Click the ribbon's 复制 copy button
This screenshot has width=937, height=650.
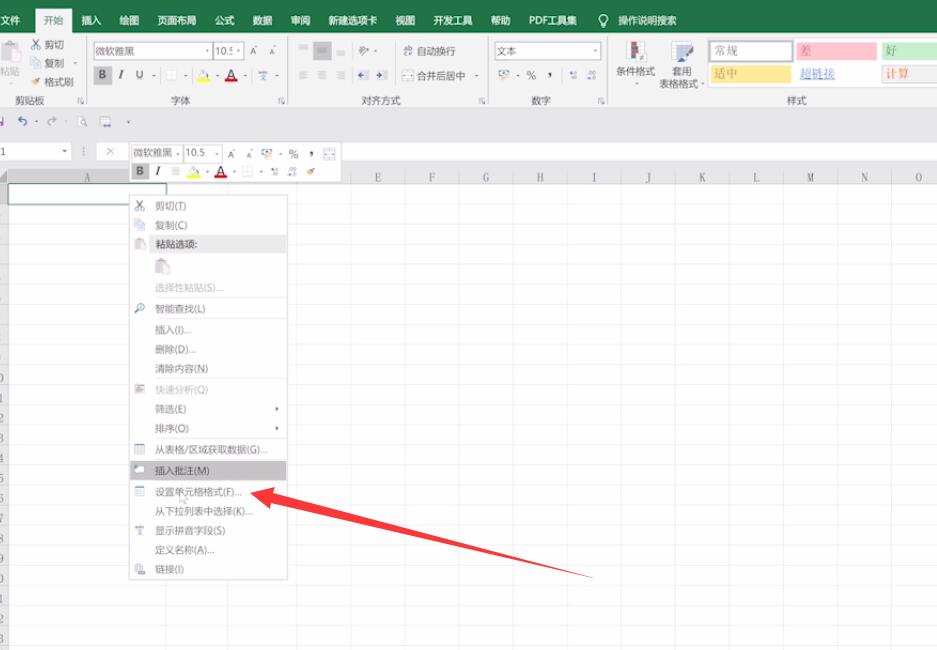coord(47,63)
